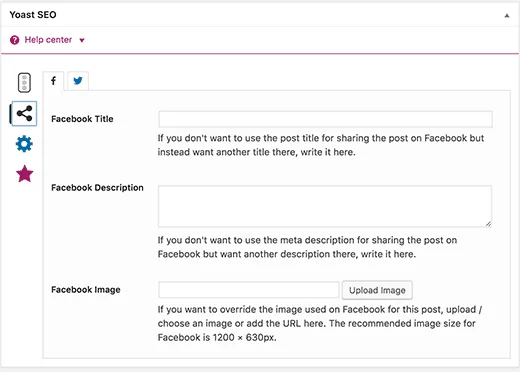Click the Facebook Title label
Image resolution: width=520 pixels, height=372 pixels.
pyautogui.click(x=82, y=119)
